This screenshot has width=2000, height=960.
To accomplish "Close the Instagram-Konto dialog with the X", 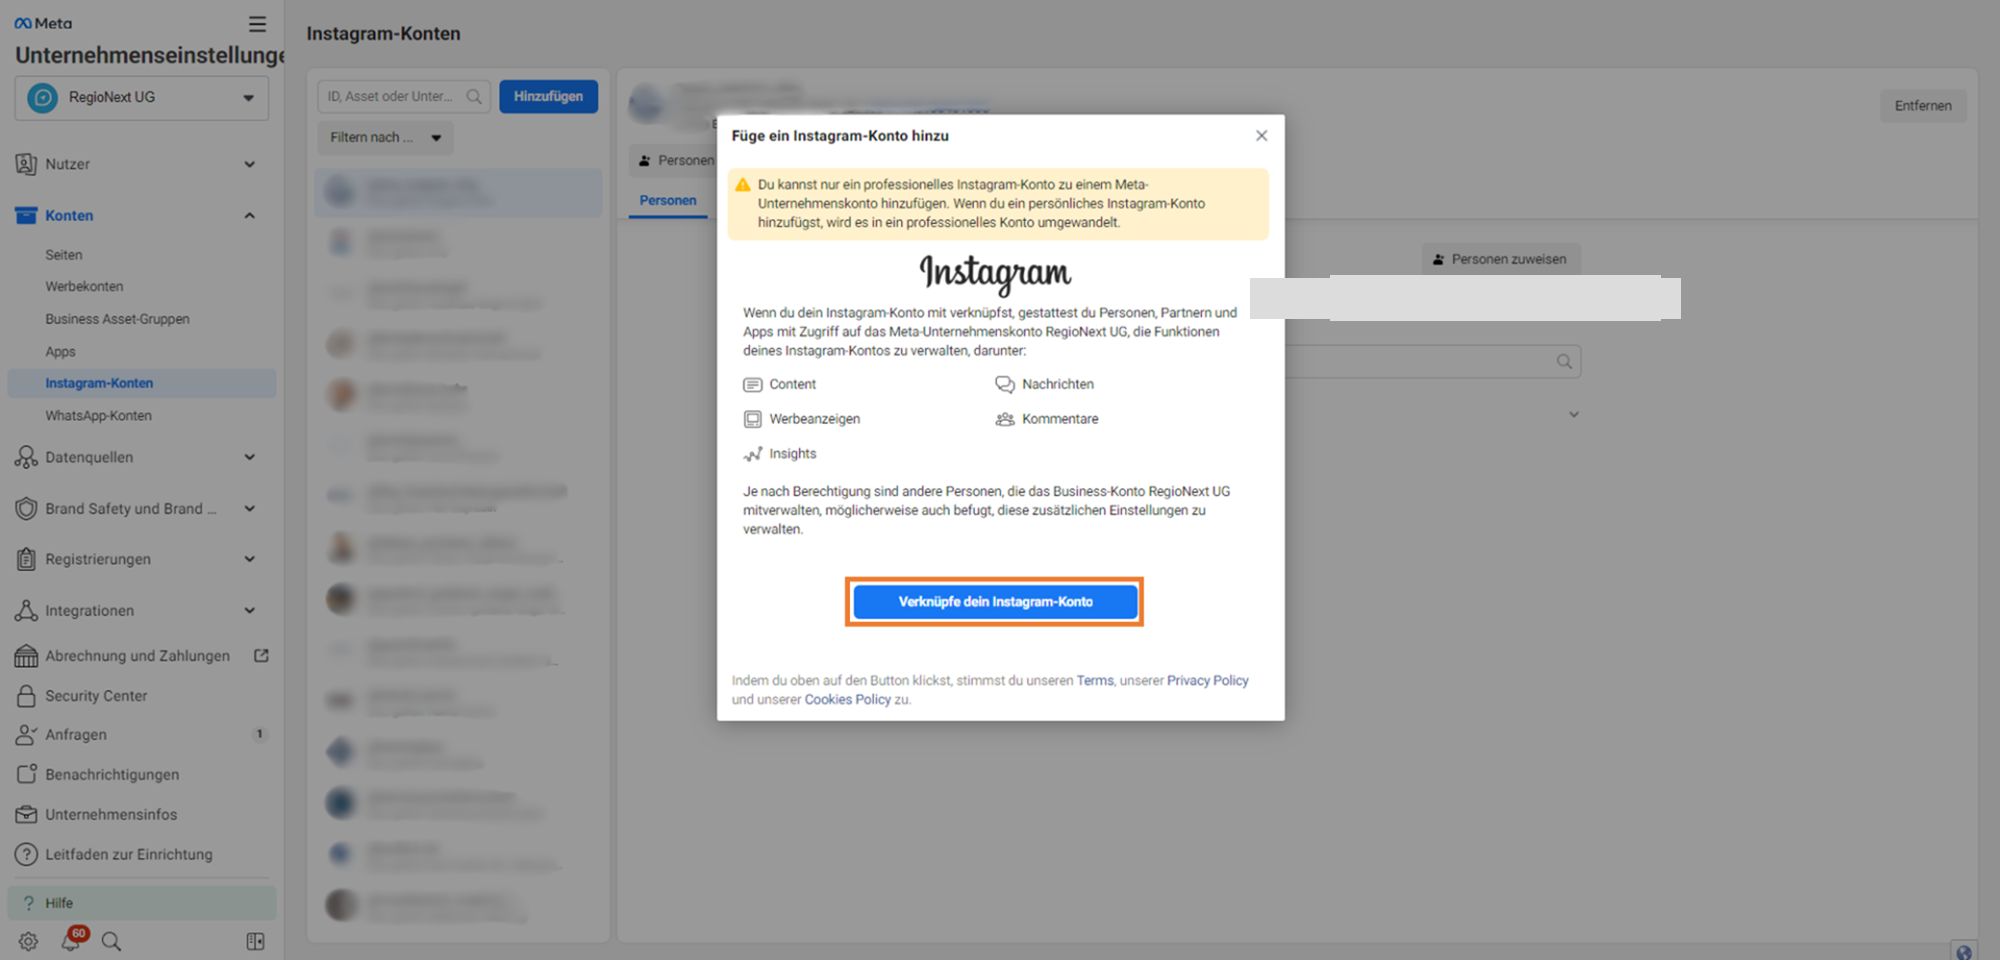I will 1261,136.
